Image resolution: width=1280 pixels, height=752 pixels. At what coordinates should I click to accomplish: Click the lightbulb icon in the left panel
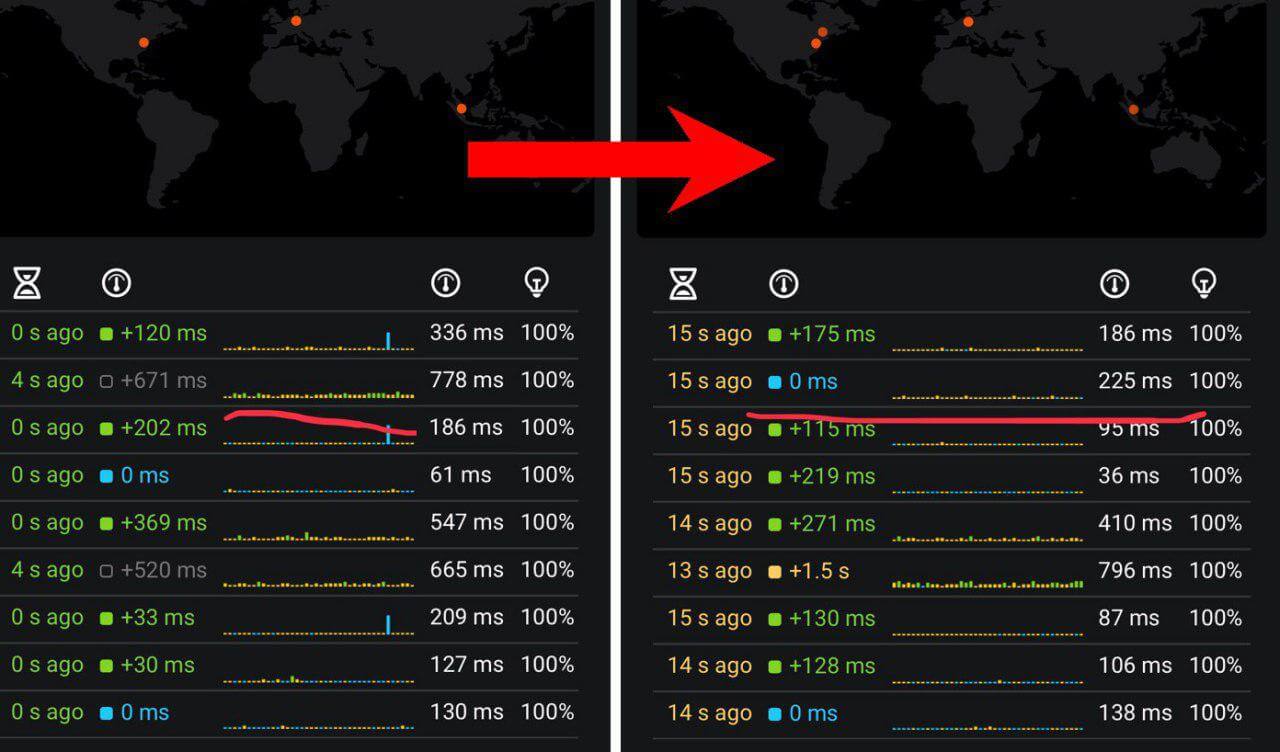(537, 284)
